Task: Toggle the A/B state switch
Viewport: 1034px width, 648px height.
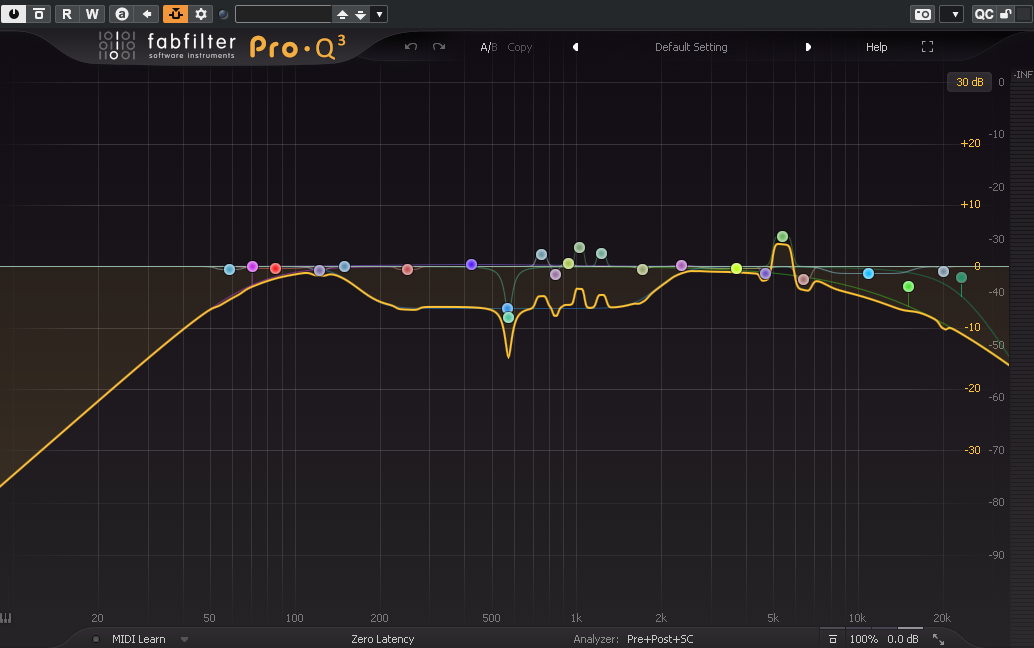Action: coord(489,47)
